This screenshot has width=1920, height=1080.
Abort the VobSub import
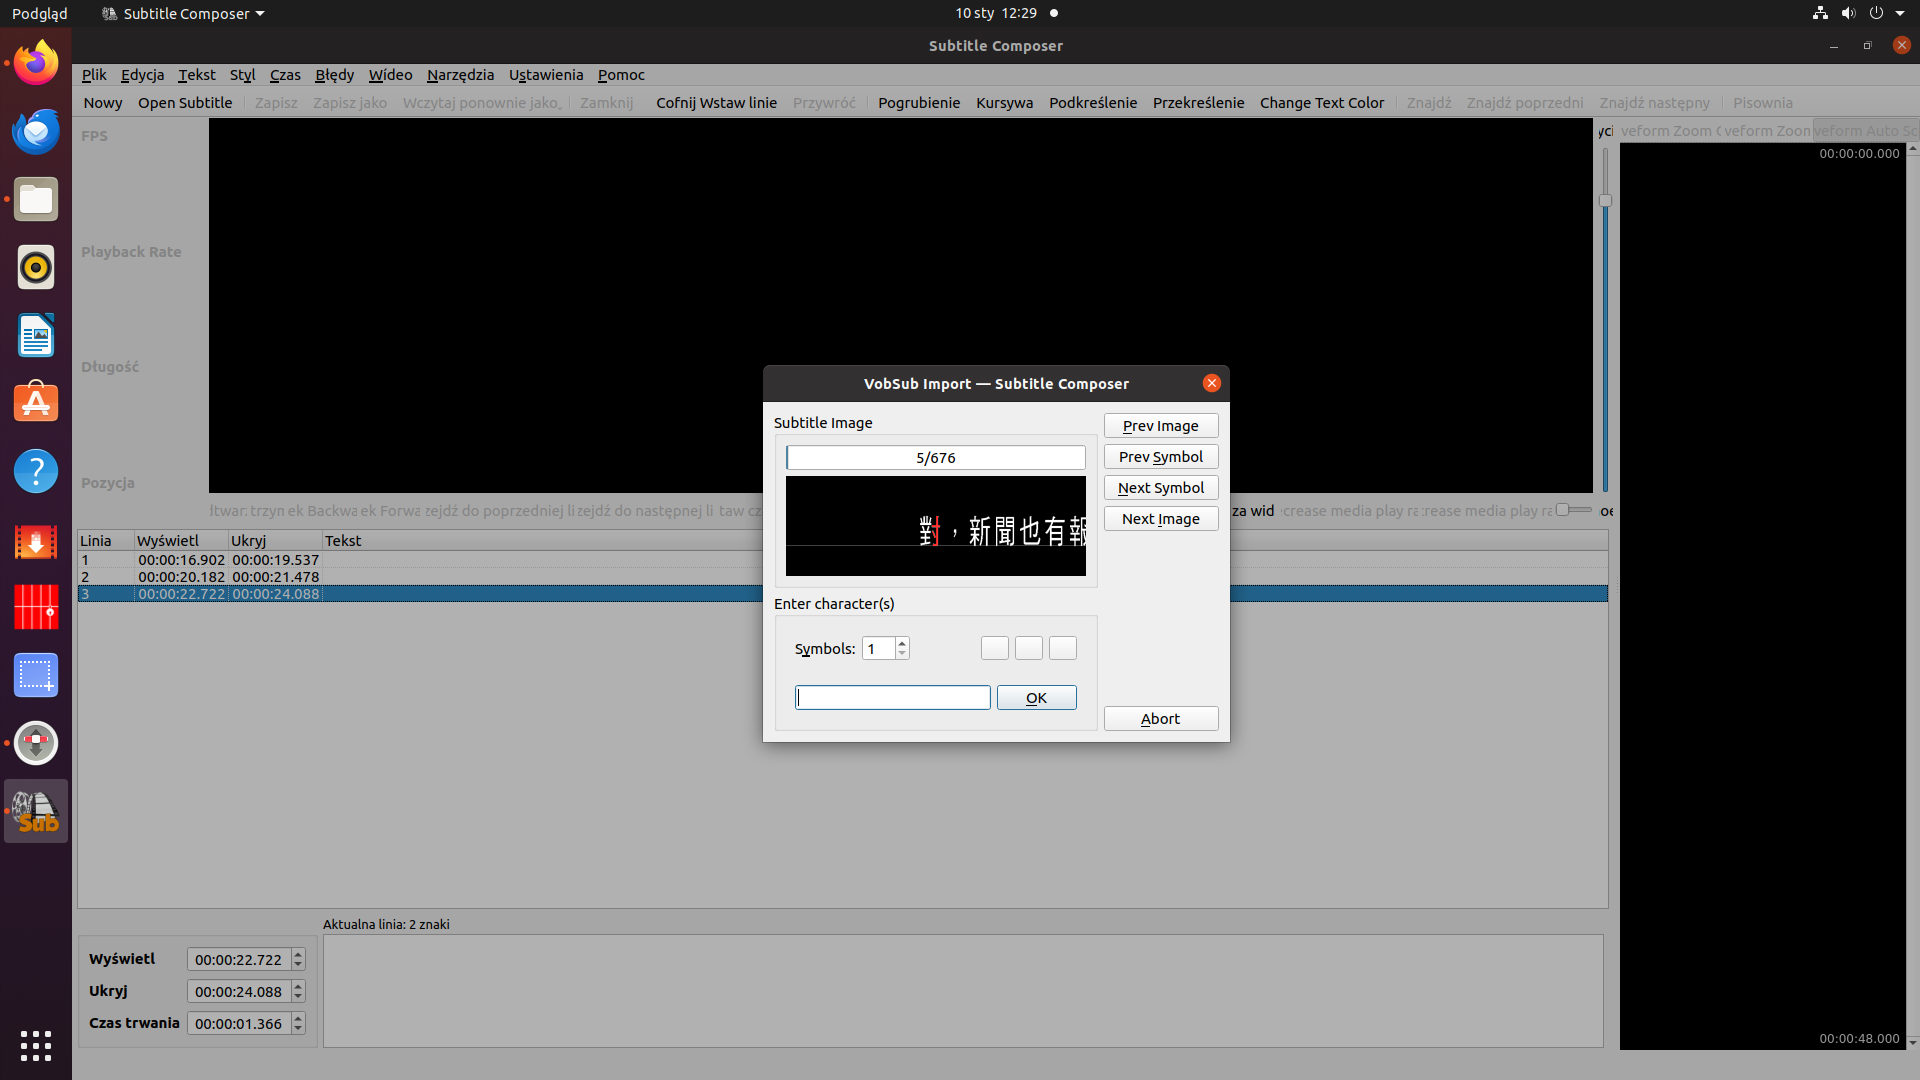[x=1161, y=719]
